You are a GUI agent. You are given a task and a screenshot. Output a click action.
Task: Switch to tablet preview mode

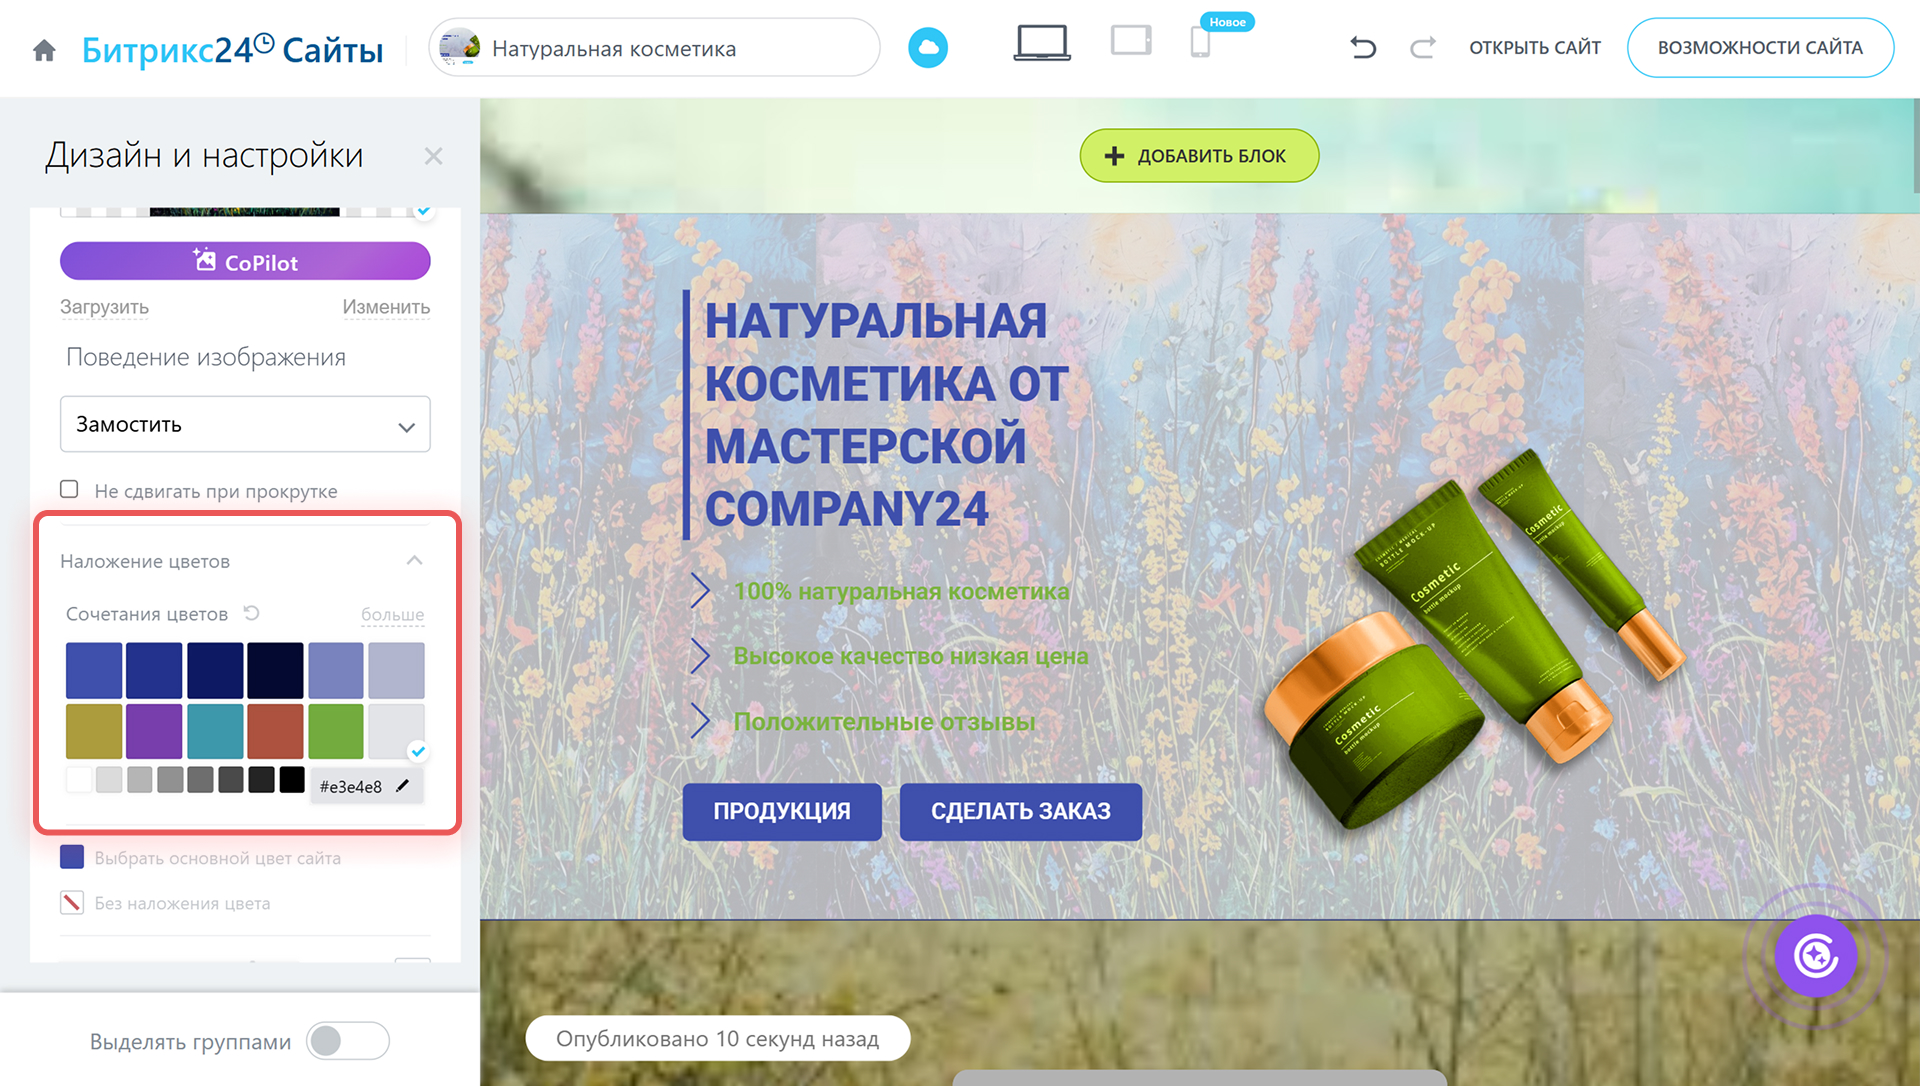pyautogui.click(x=1130, y=42)
